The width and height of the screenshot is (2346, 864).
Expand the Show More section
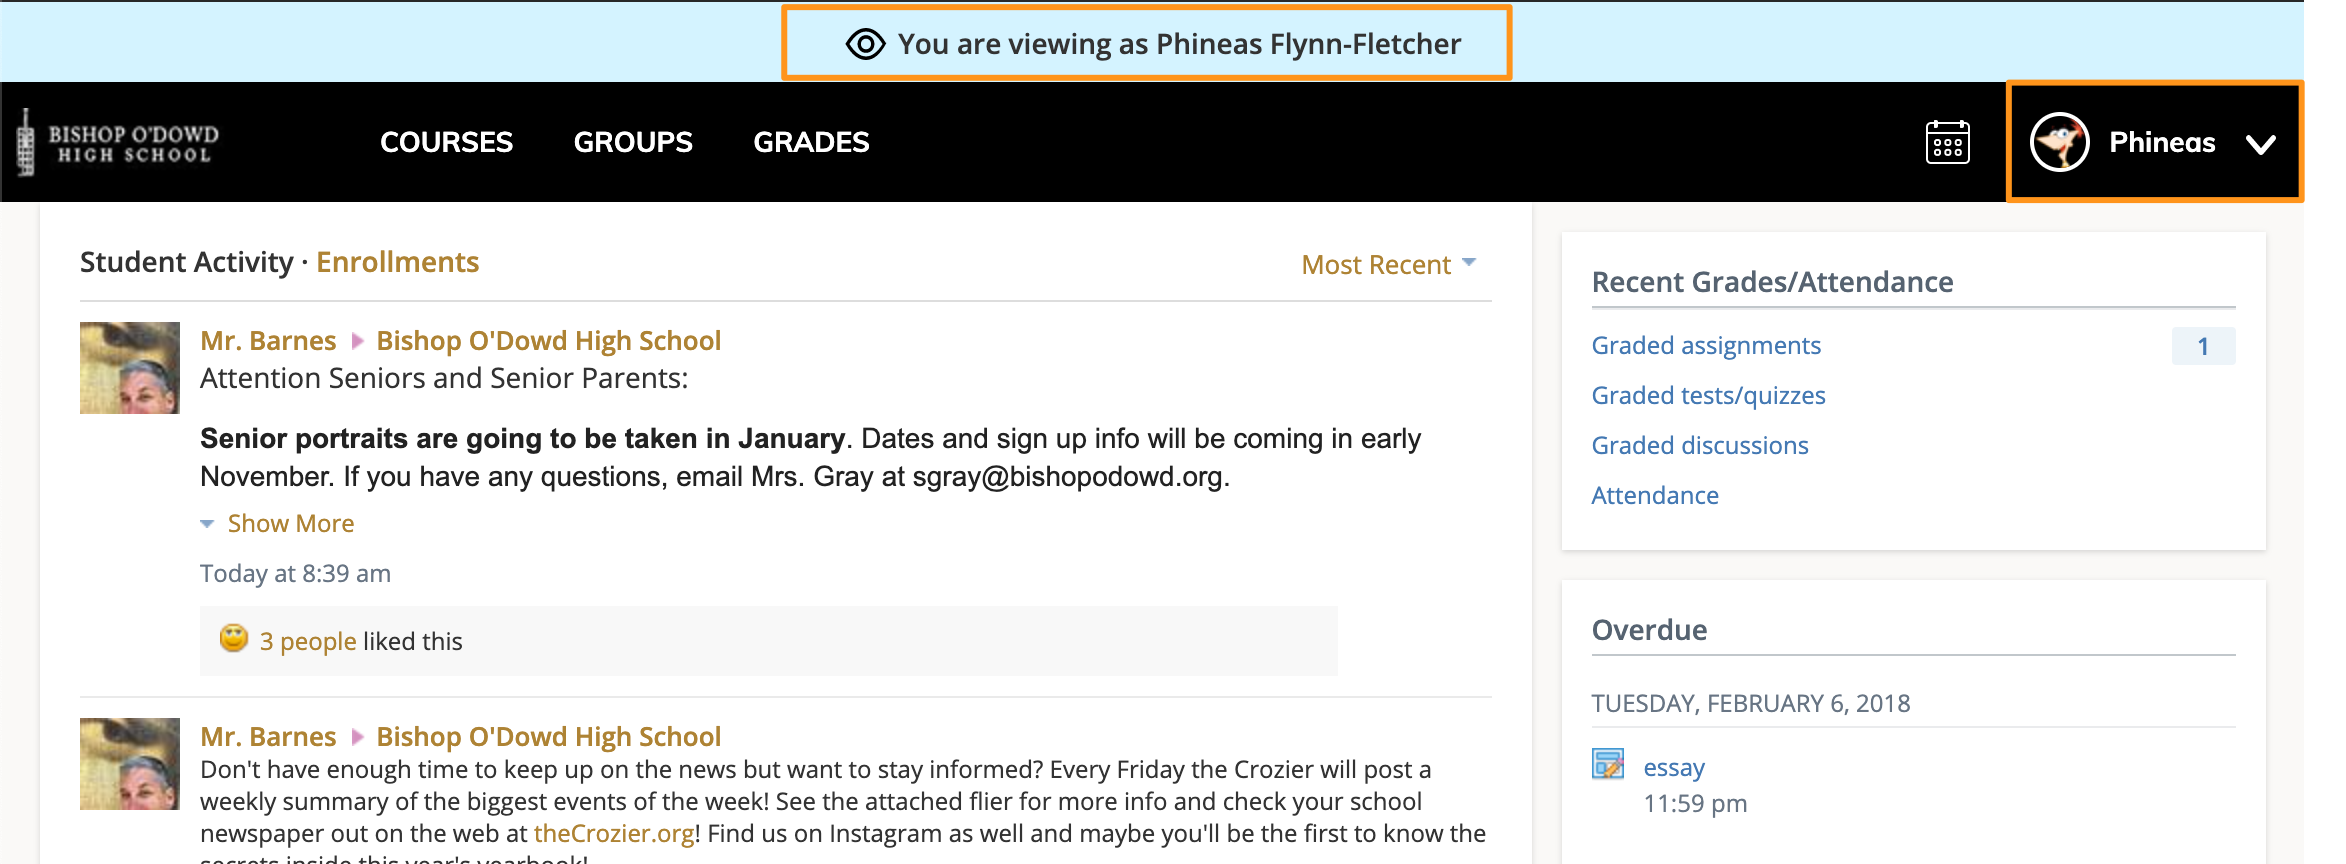tap(289, 523)
